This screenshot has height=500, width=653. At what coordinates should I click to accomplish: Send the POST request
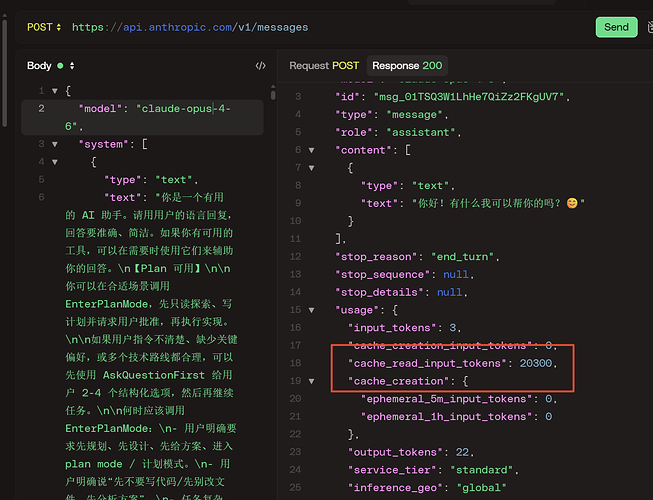pyautogui.click(x=616, y=27)
